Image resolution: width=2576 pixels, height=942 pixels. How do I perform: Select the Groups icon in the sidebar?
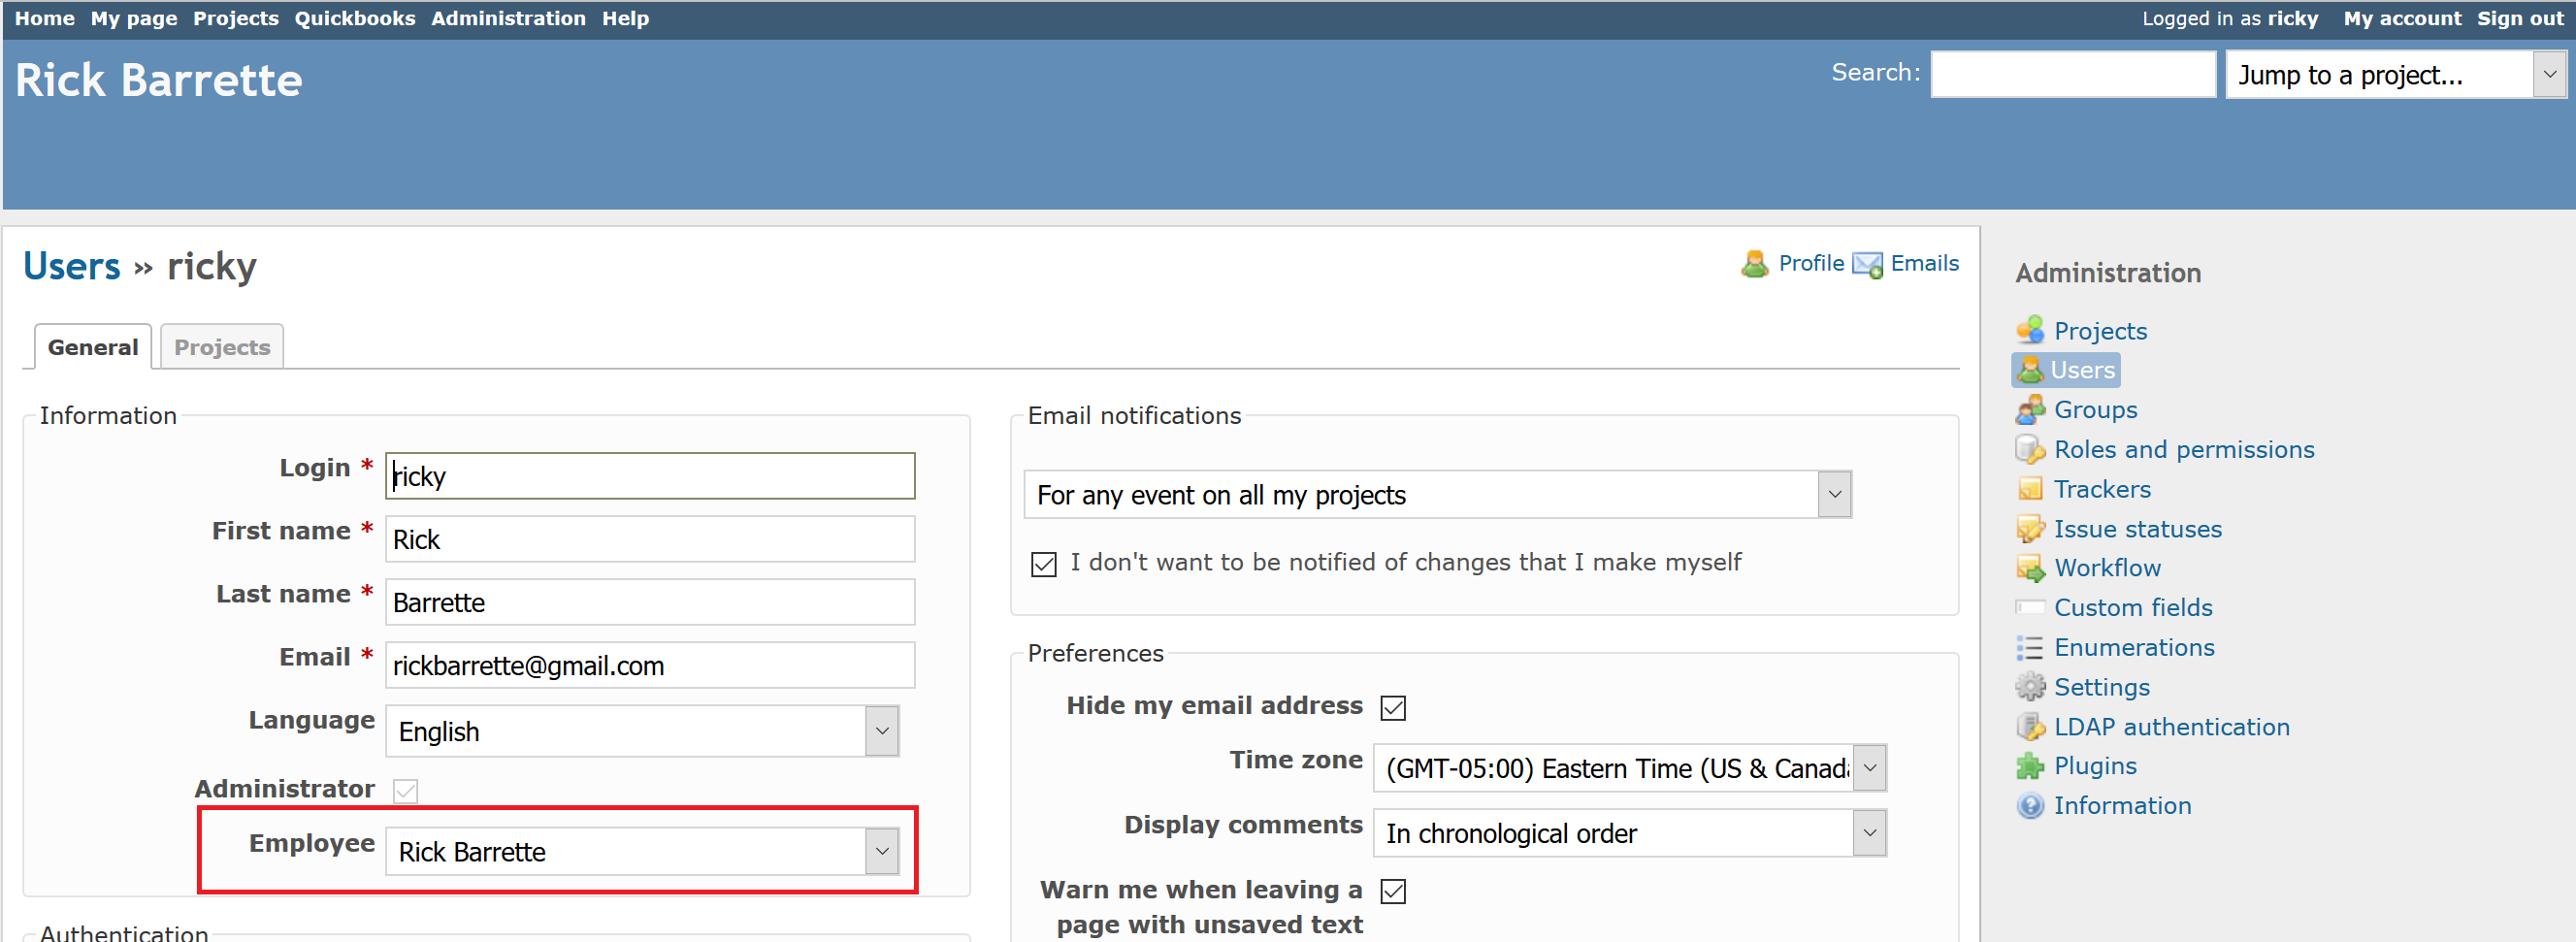point(2031,409)
